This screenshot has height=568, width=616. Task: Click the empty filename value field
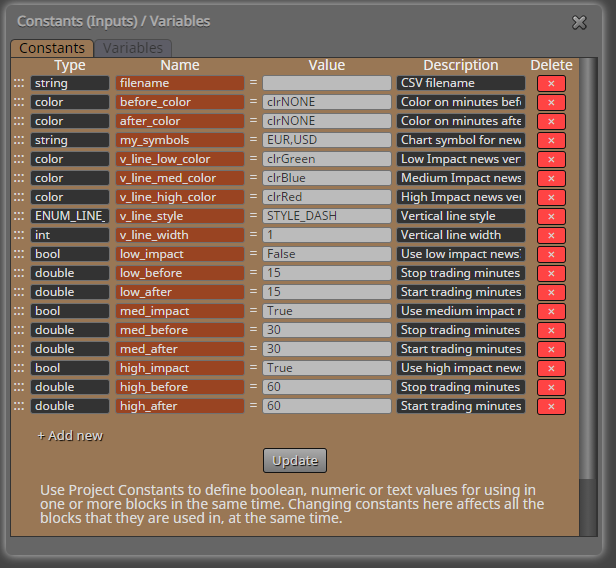pos(327,83)
